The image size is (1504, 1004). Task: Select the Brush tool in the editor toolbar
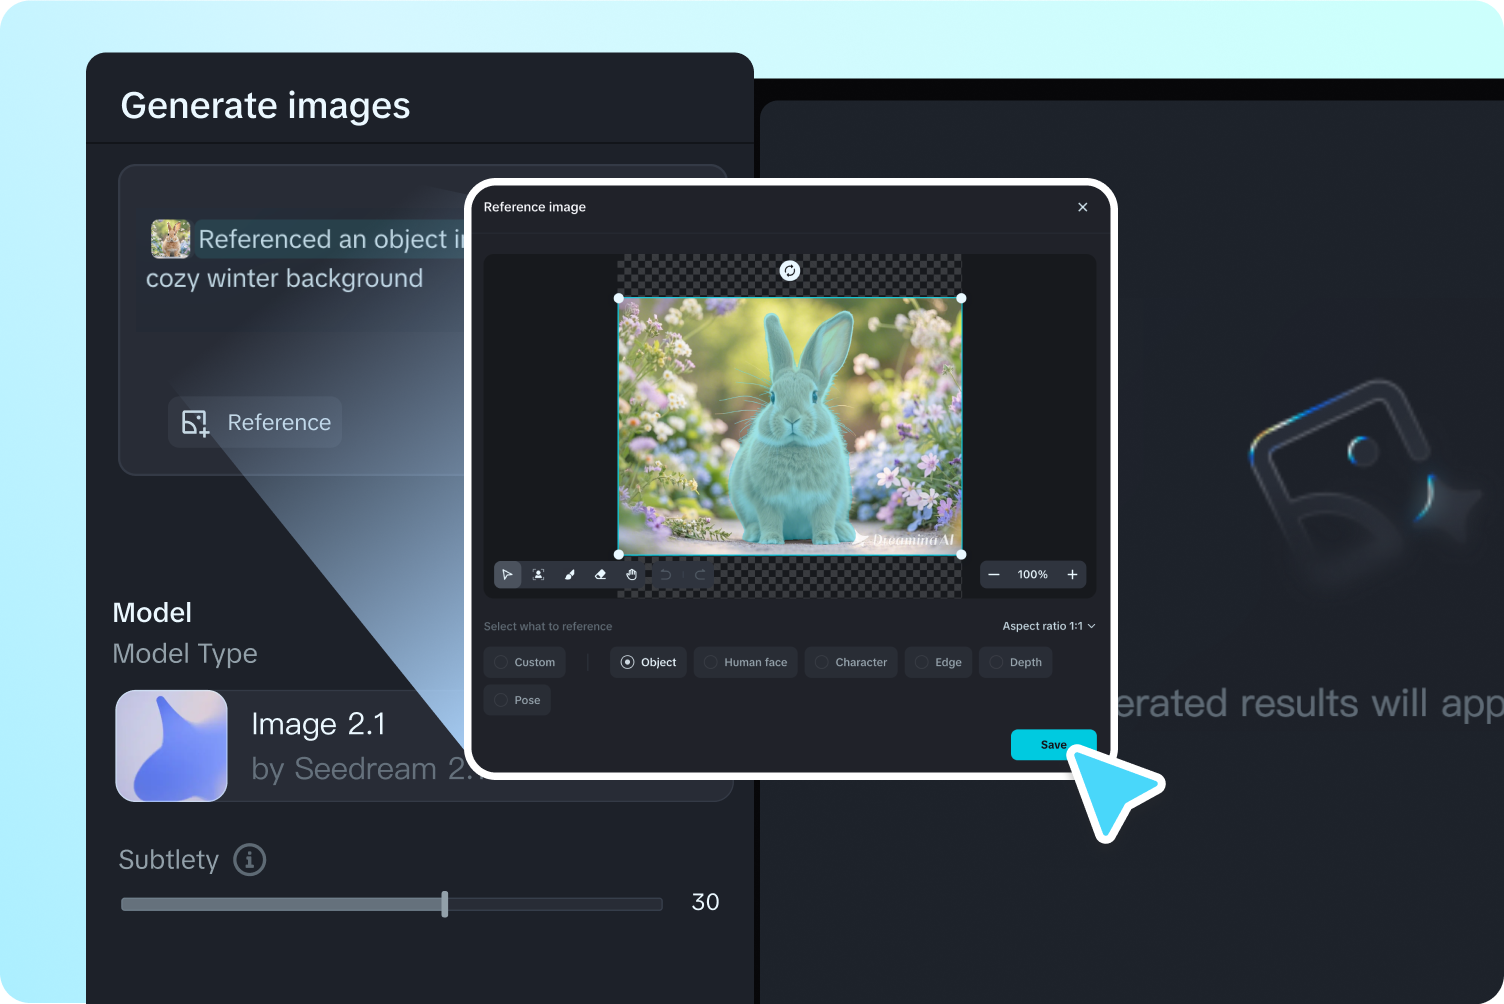569,574
